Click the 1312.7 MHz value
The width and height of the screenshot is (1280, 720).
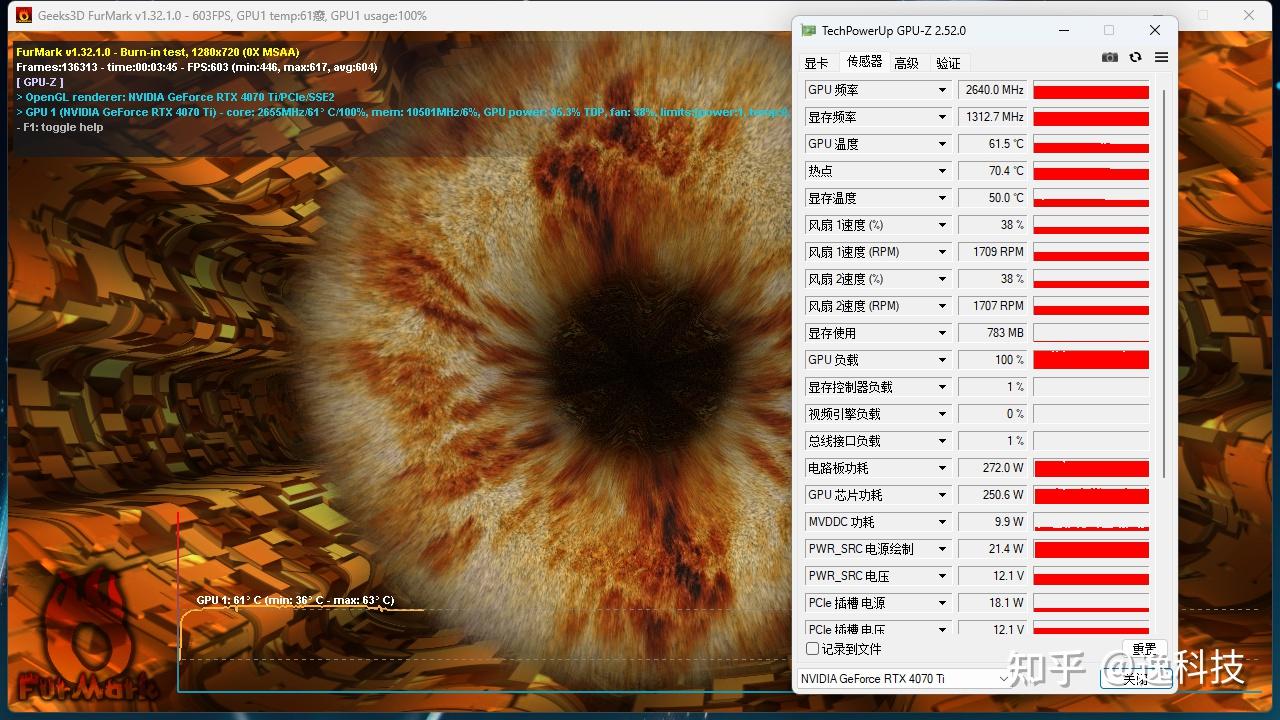993,117
